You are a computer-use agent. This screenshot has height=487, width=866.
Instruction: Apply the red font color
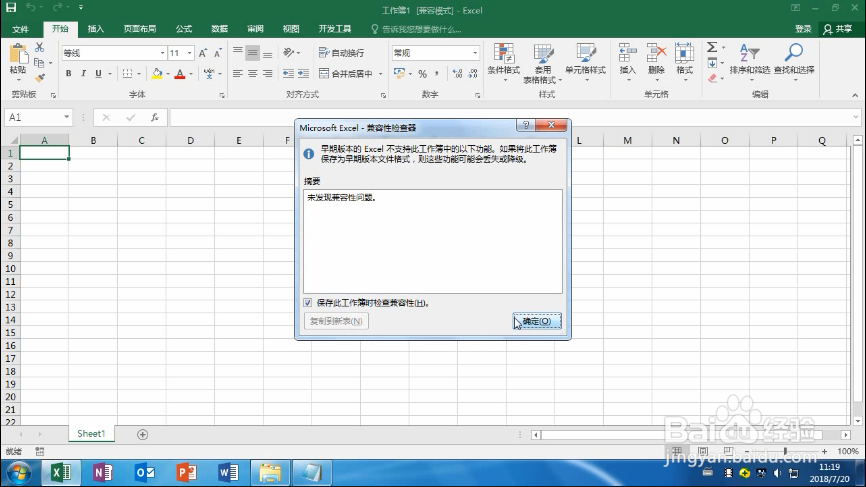click(x=179, y=73)
